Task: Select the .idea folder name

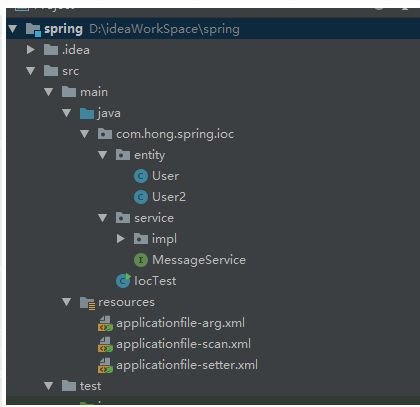Action: pyautogui.click(x=76, y=50)
